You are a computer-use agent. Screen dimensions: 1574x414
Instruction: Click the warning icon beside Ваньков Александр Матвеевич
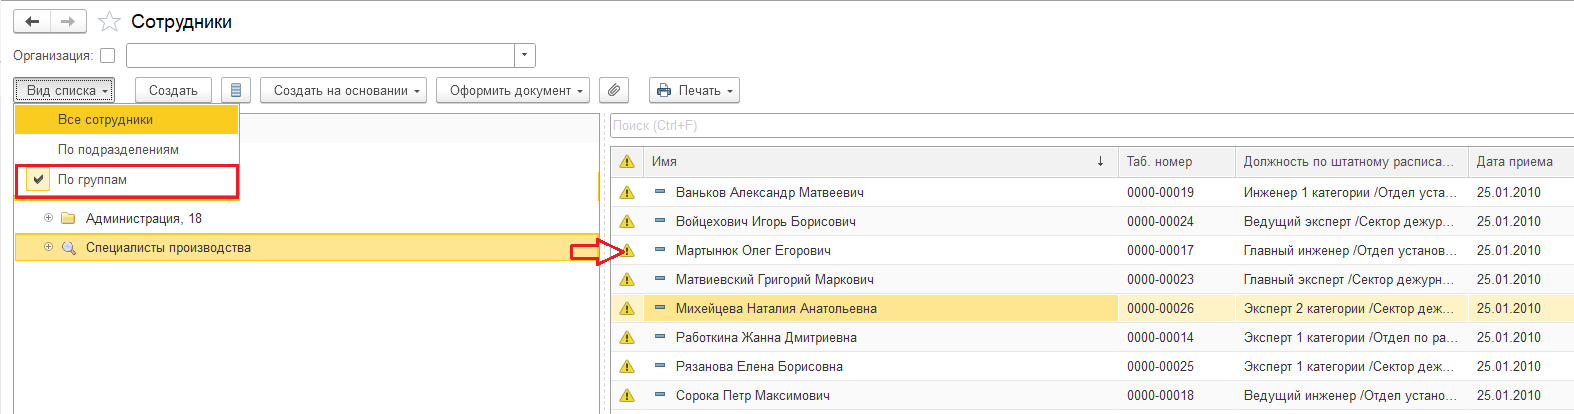coord(627,192)
